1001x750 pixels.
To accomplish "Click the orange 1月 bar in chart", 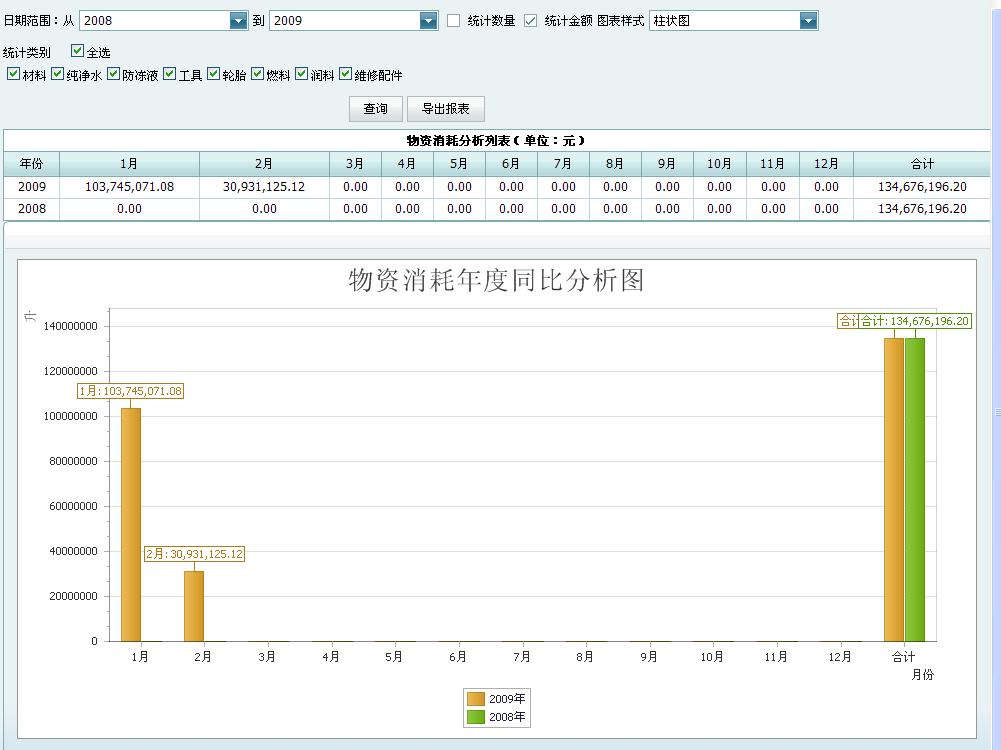I will coord(131,524).
